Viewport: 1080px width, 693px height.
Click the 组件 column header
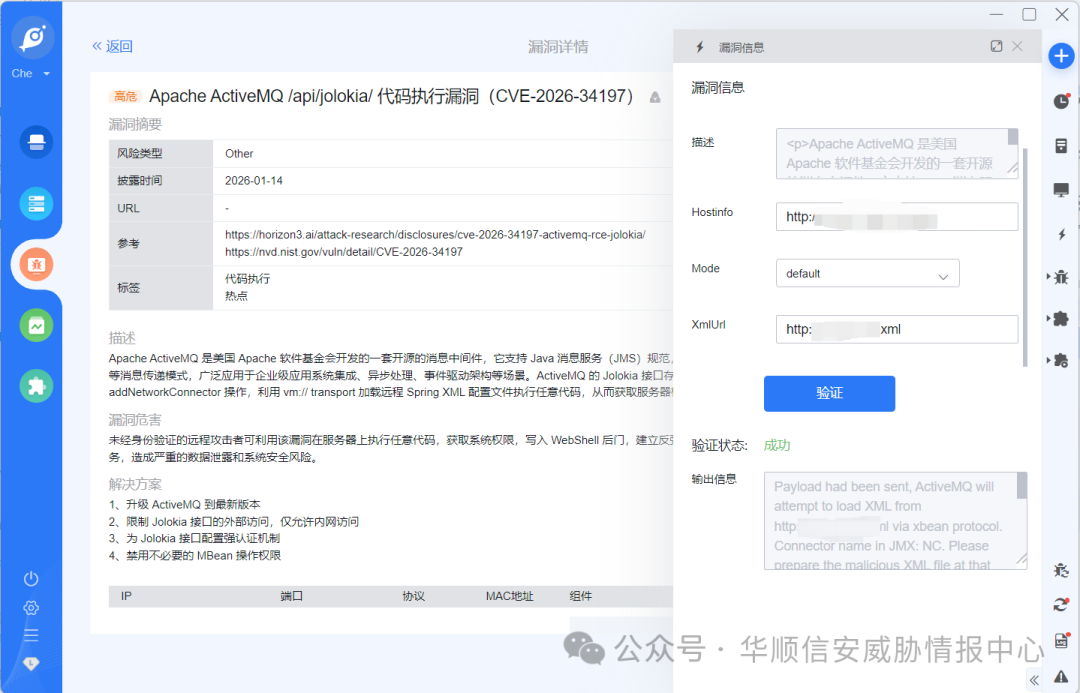[580, 596]
